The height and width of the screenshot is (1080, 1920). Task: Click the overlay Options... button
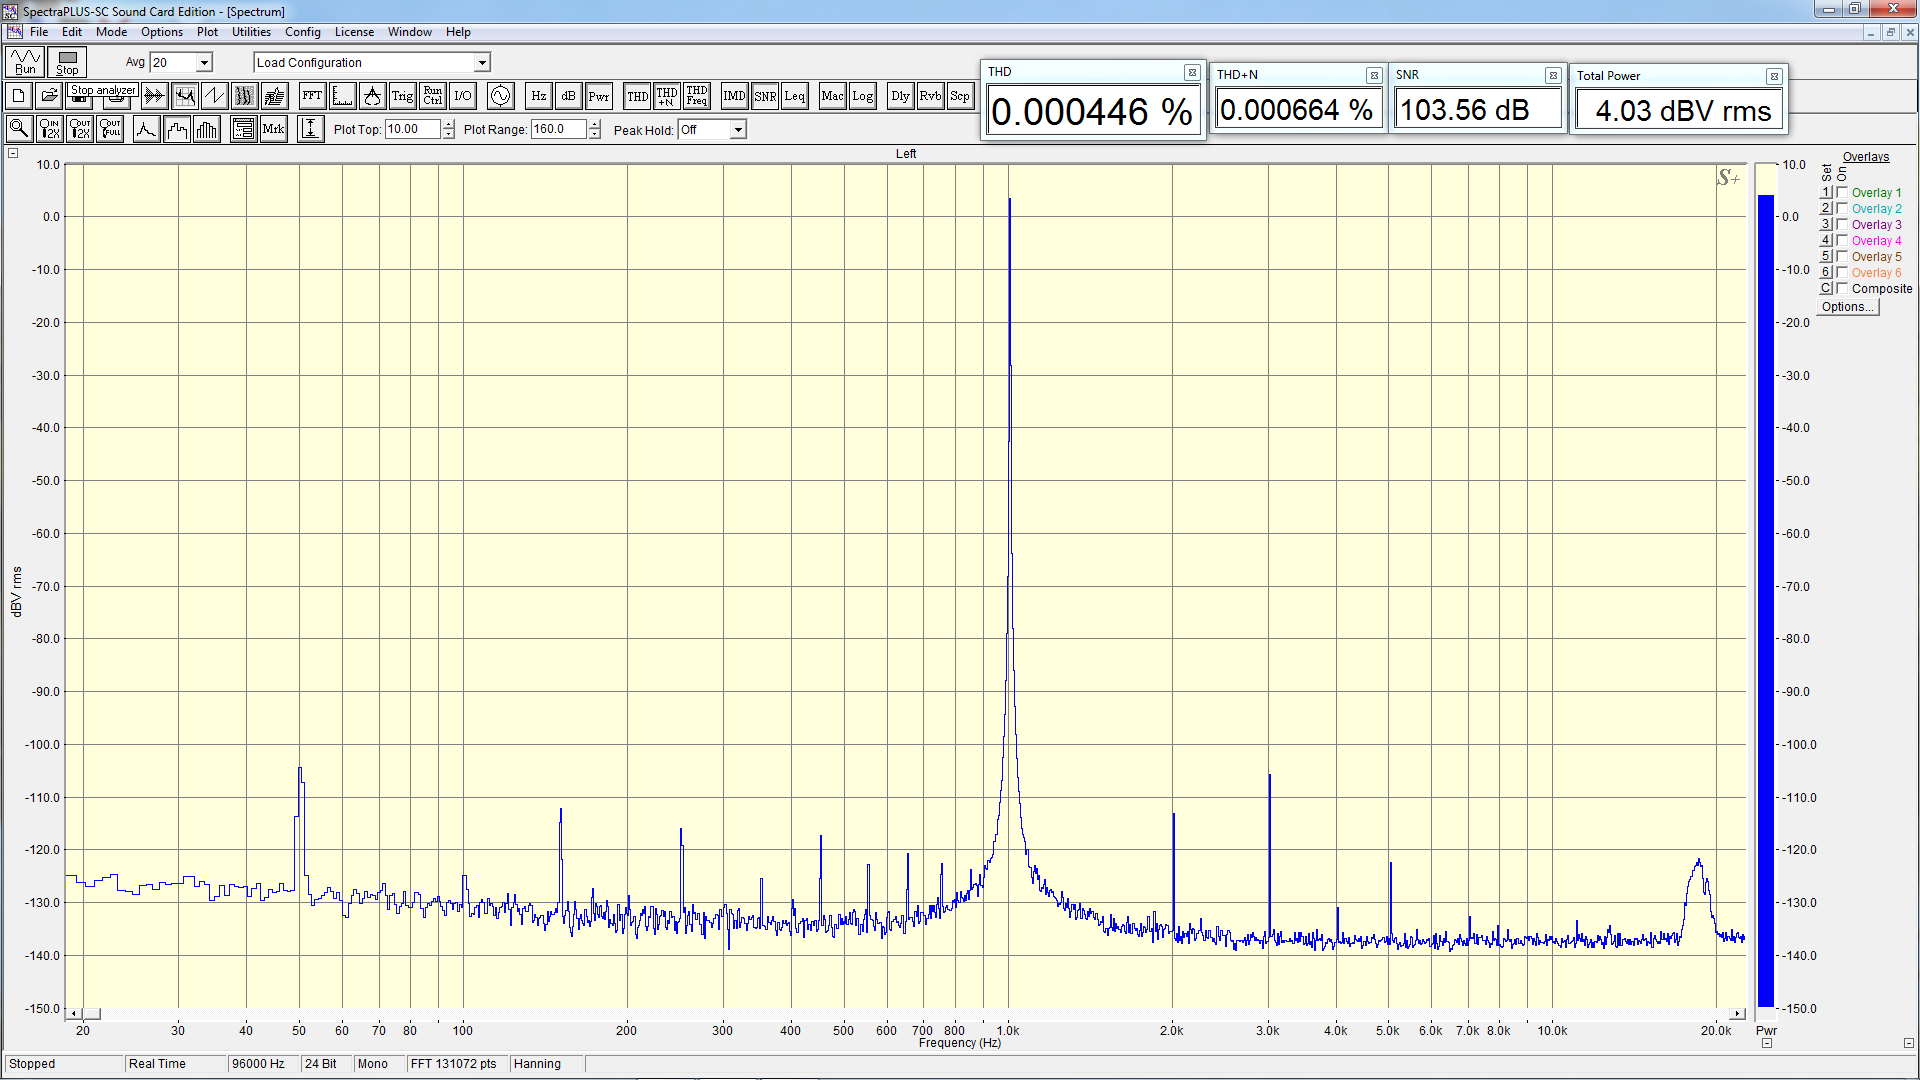pos(1847,307)
